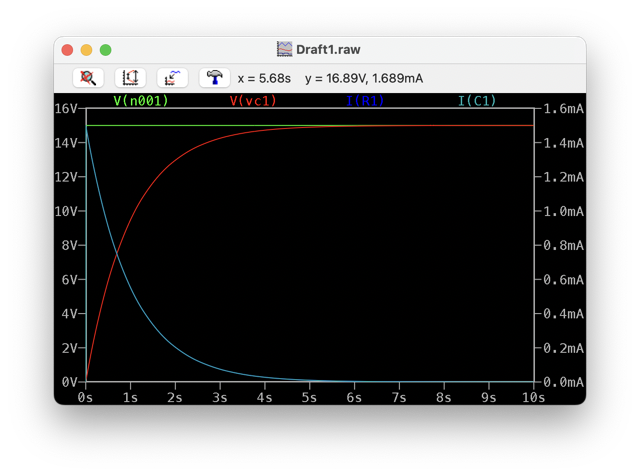Maximize the window with green button

coord(106,50)
